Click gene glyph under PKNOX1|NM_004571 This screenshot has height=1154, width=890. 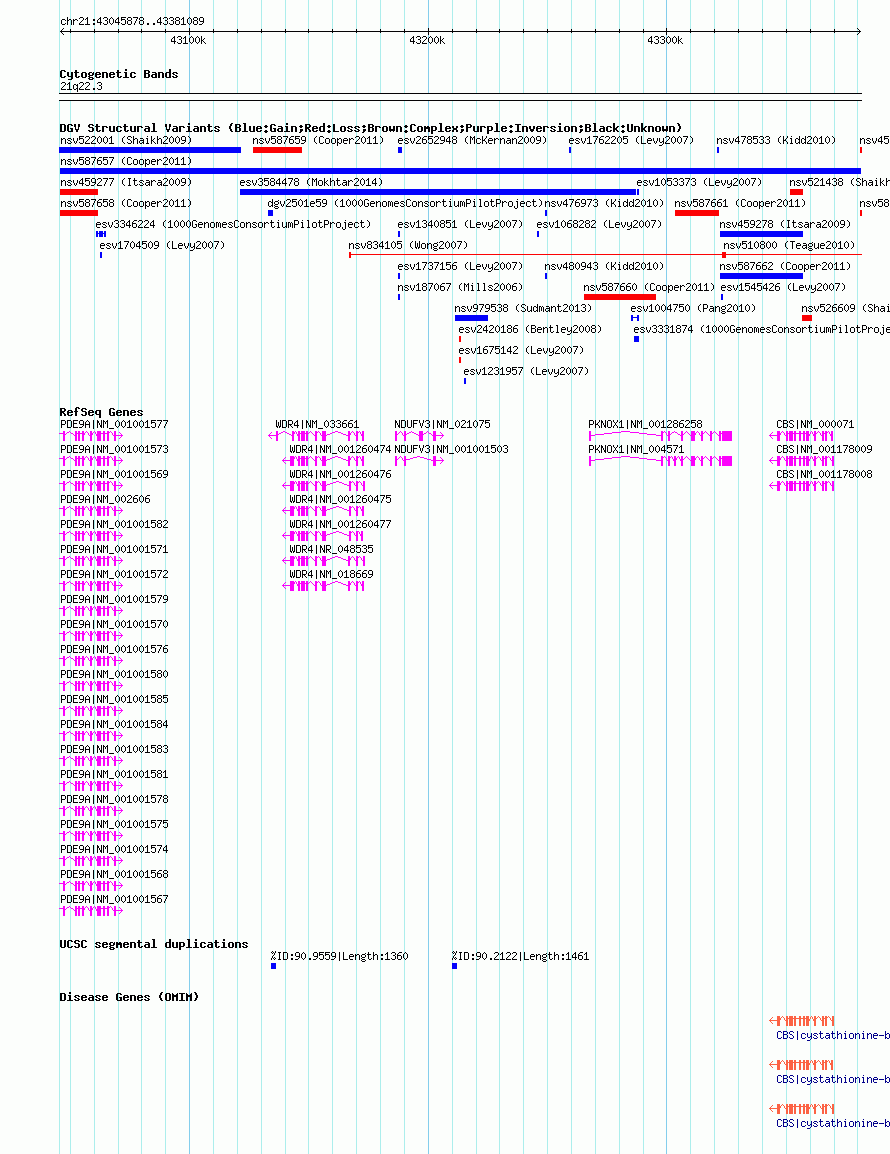click(660, 461)
